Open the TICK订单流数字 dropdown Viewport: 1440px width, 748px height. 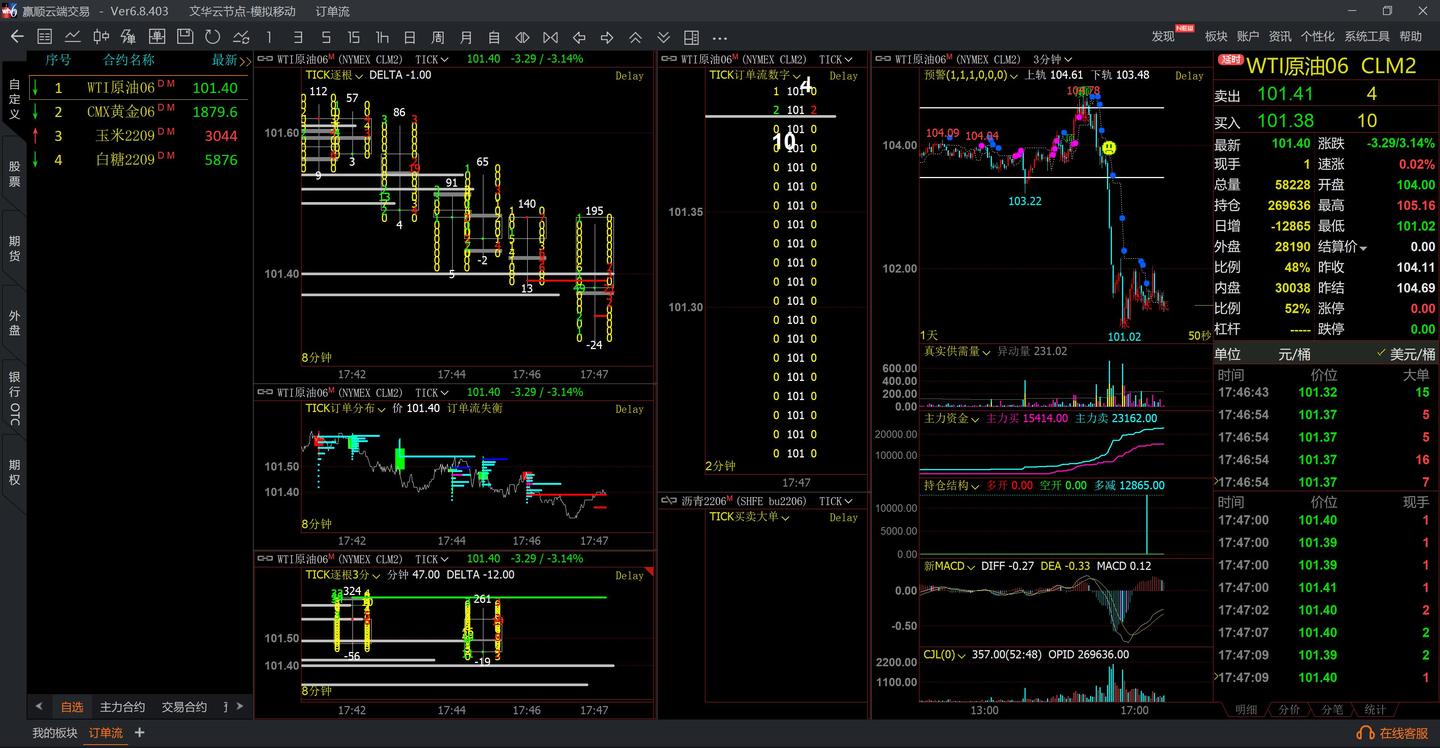(755, 75)
